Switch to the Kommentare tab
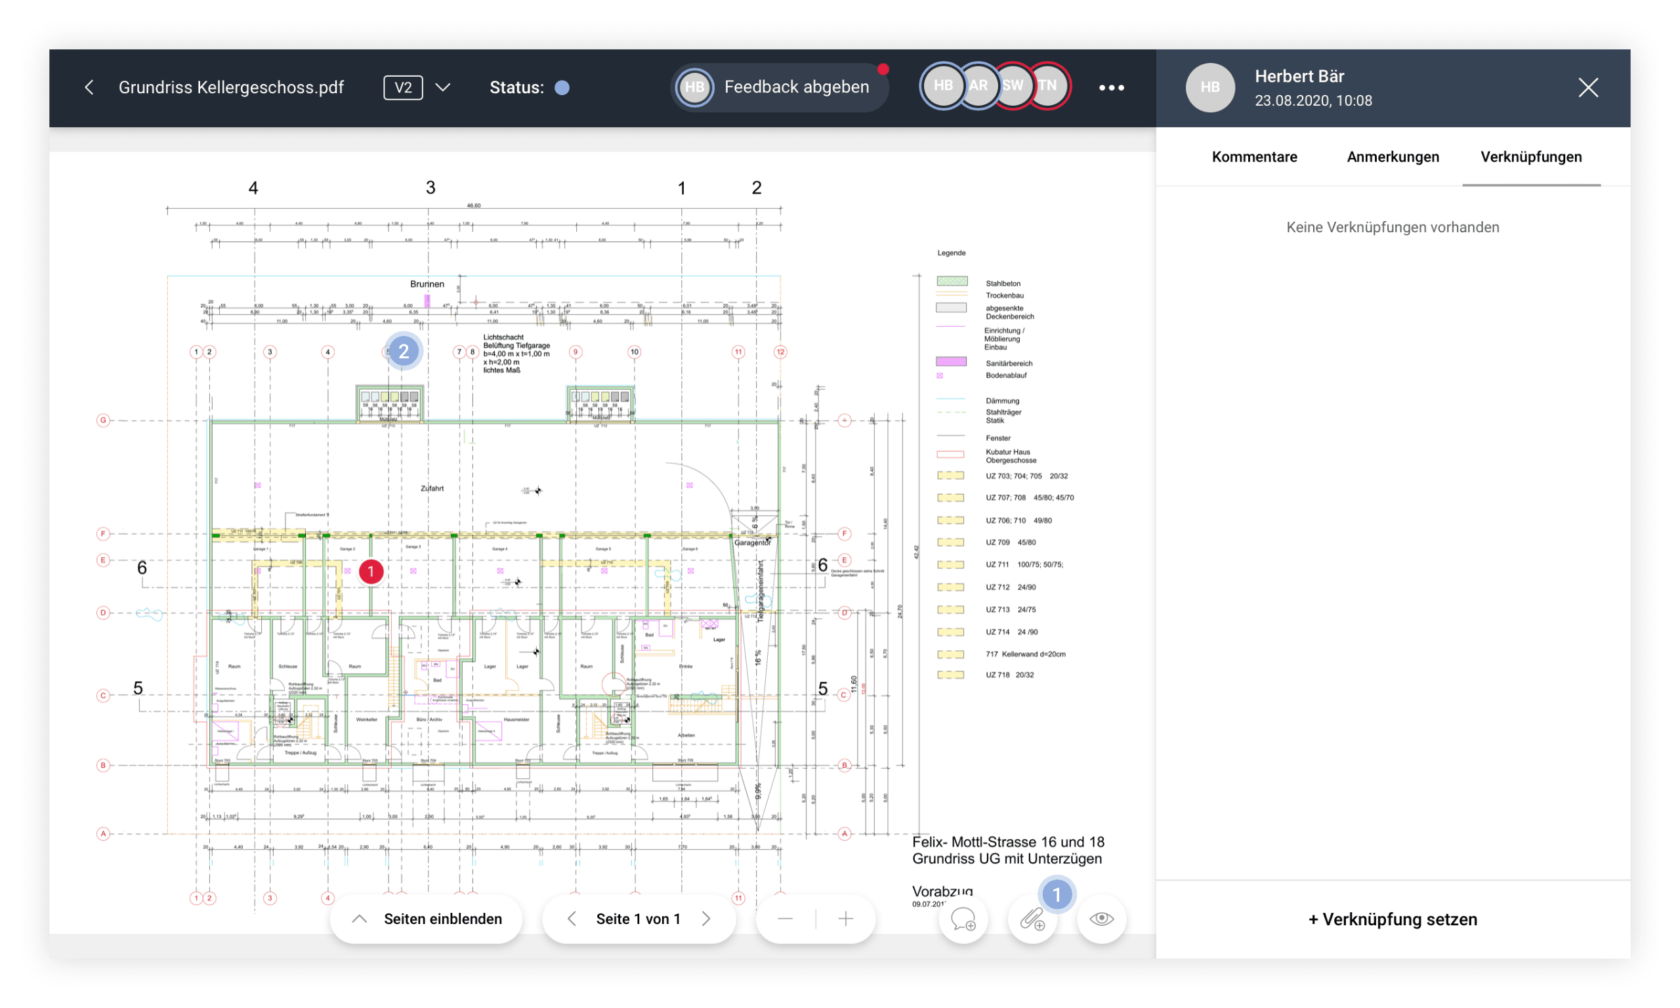Image resolution: width=1680 pixels, height=1008 pixels. click(x=1254, y=157)
